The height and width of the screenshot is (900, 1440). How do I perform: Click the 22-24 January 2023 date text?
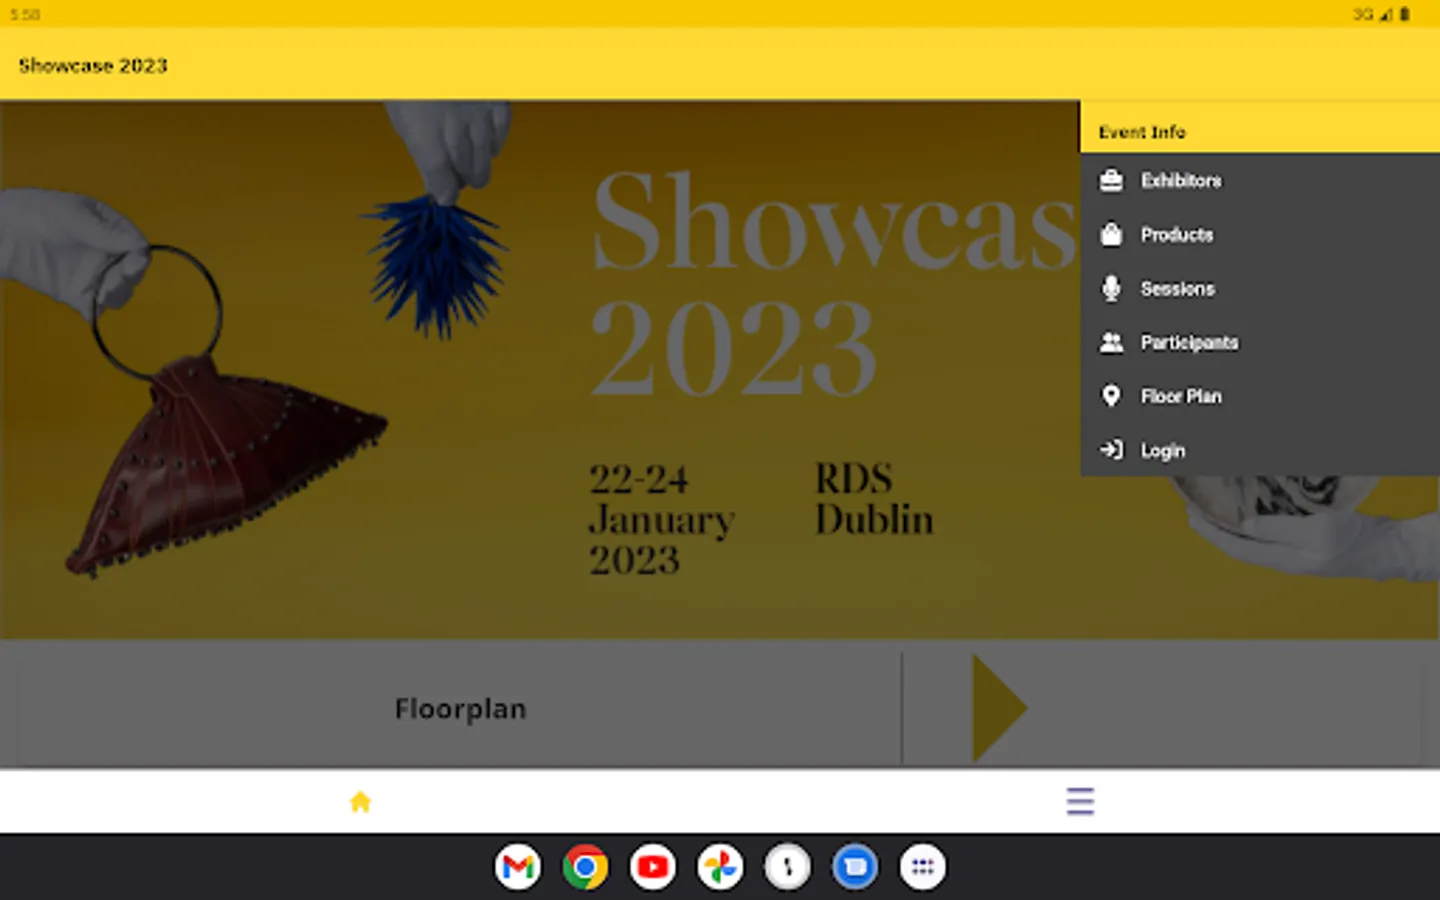point(662,520)
